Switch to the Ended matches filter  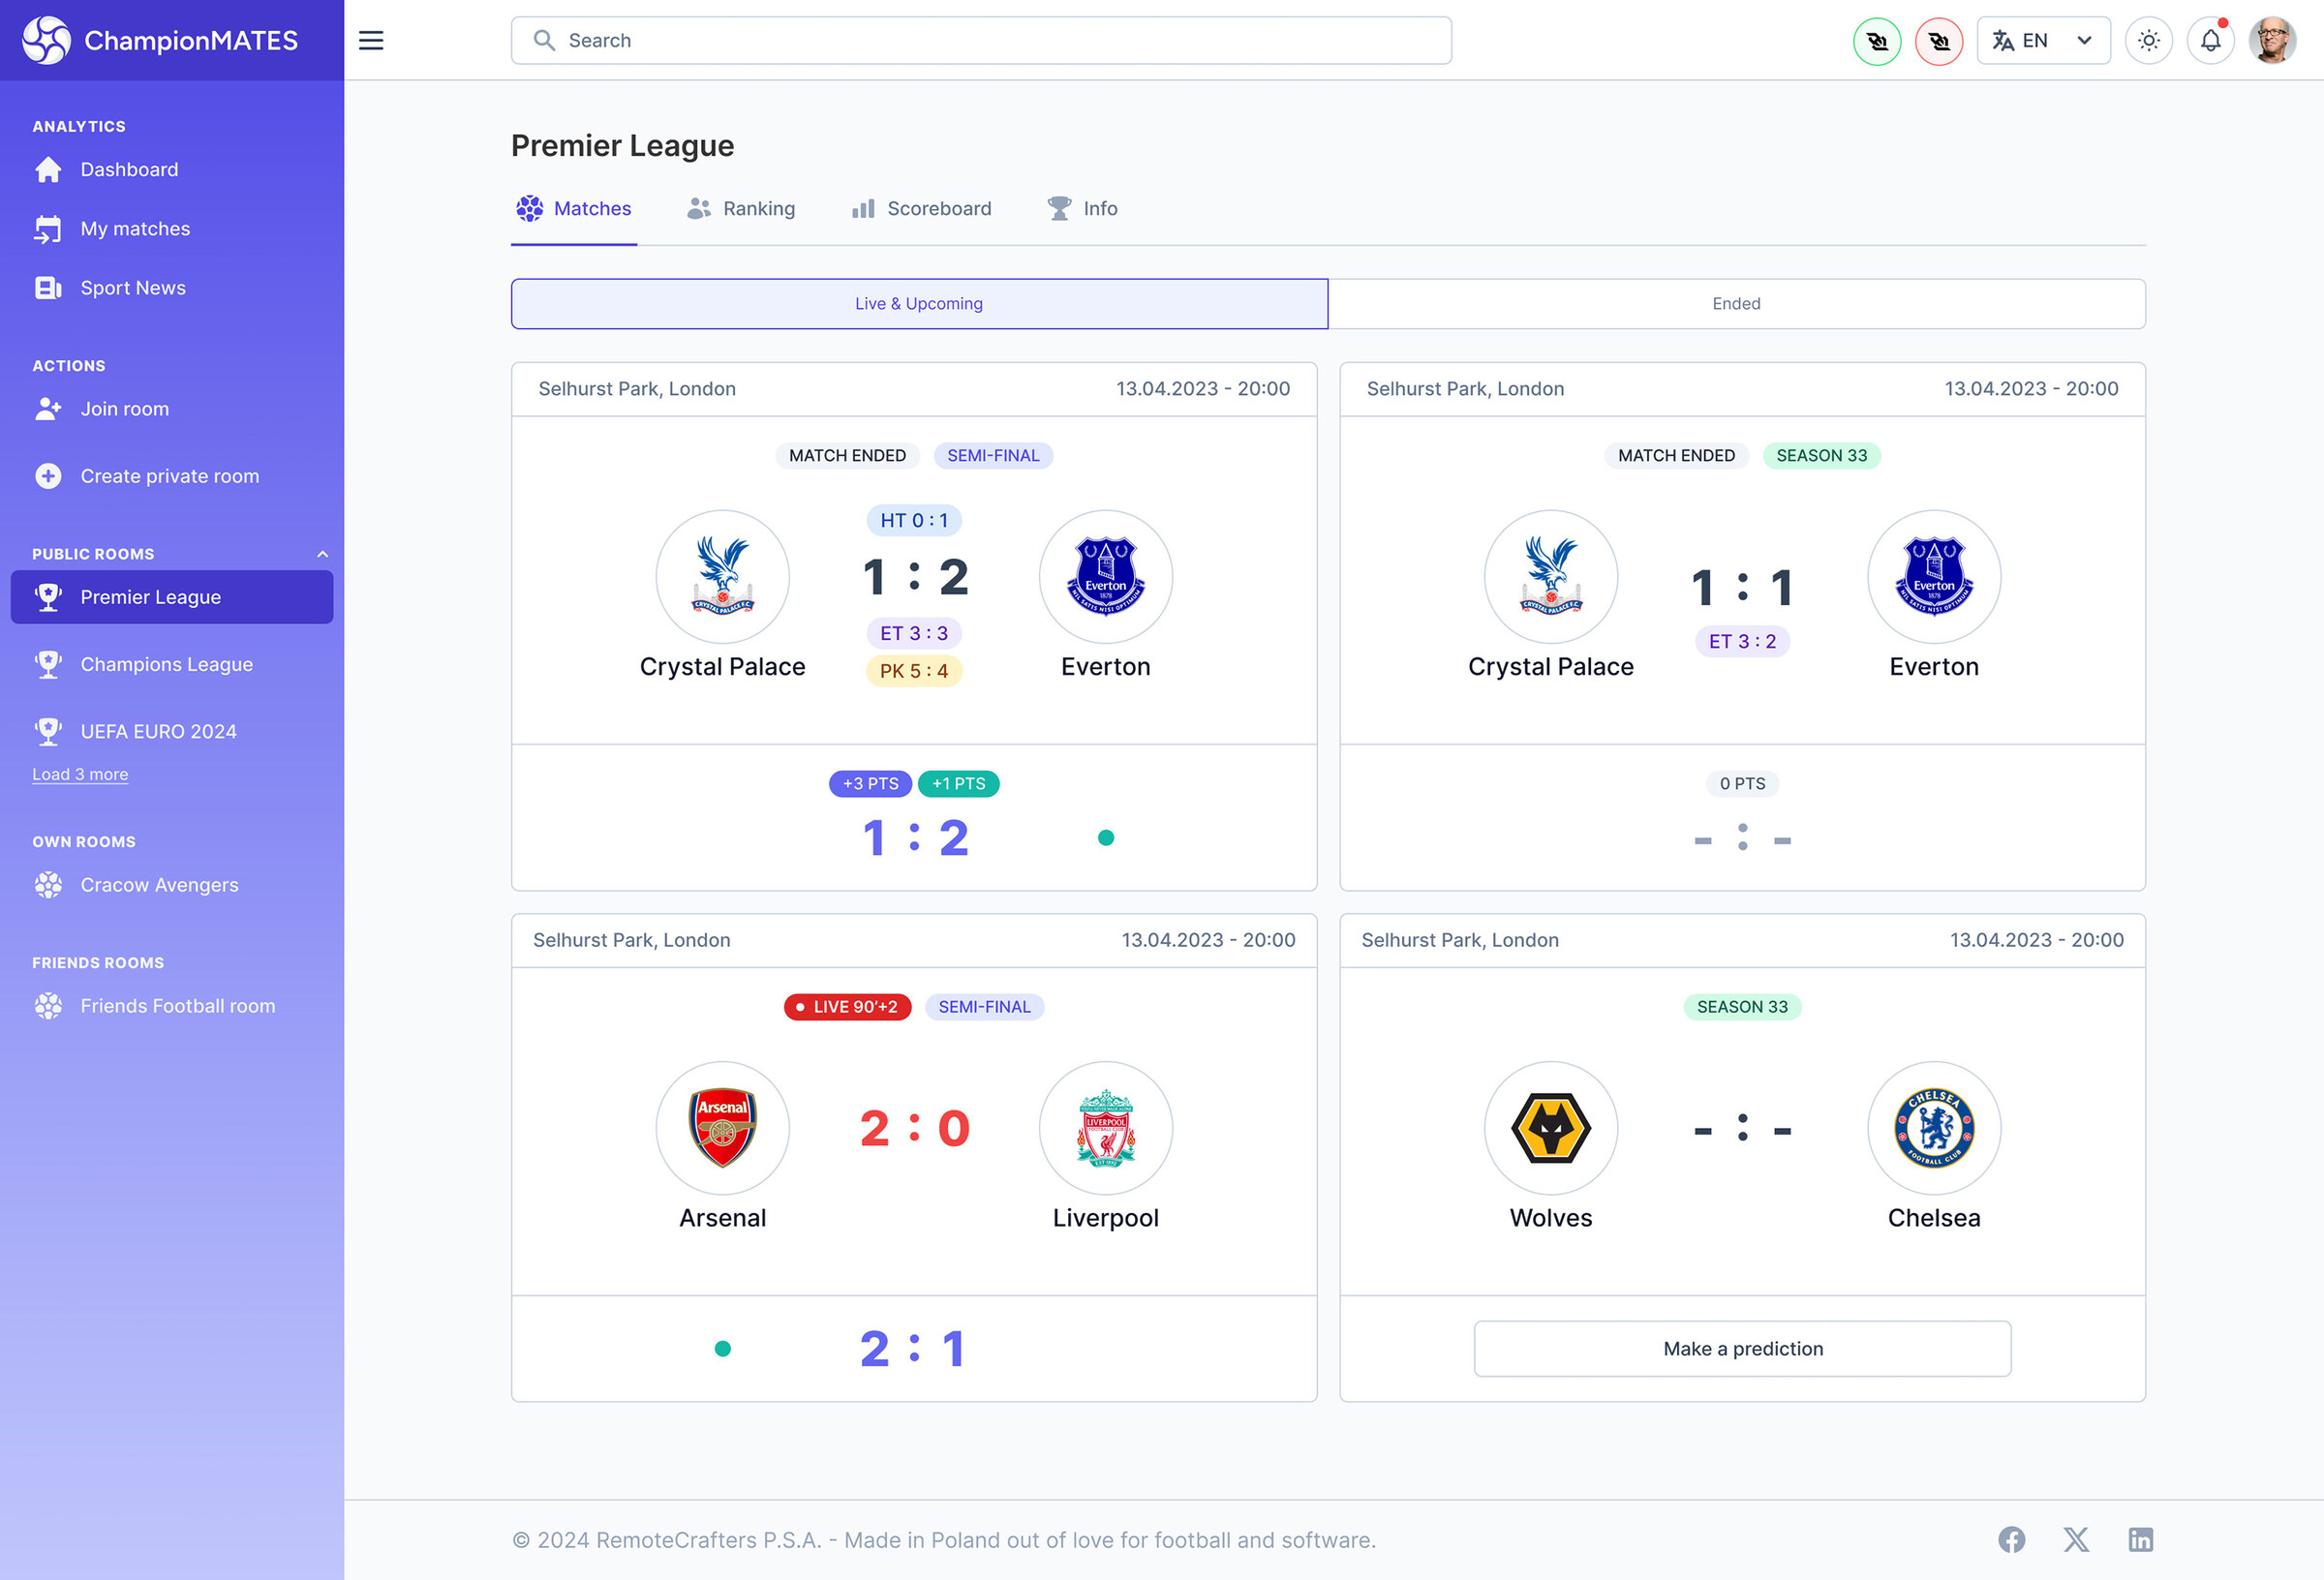click(x=1737, y=304)
